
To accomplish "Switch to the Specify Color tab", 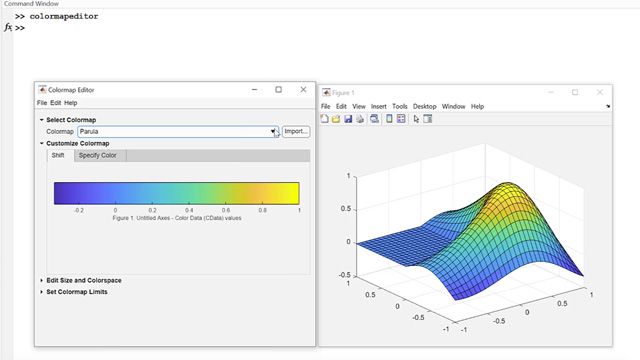I will (100, 156).
